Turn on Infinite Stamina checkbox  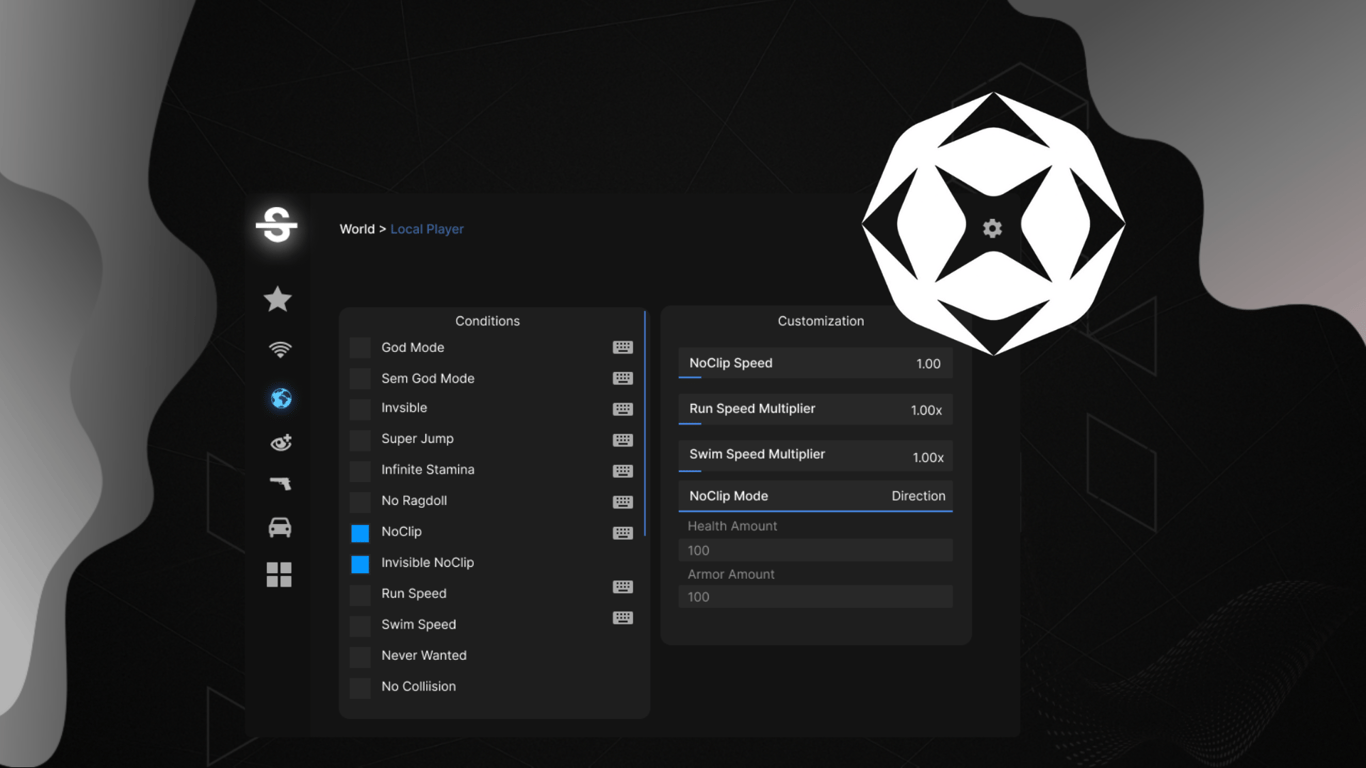click(360, 471)
